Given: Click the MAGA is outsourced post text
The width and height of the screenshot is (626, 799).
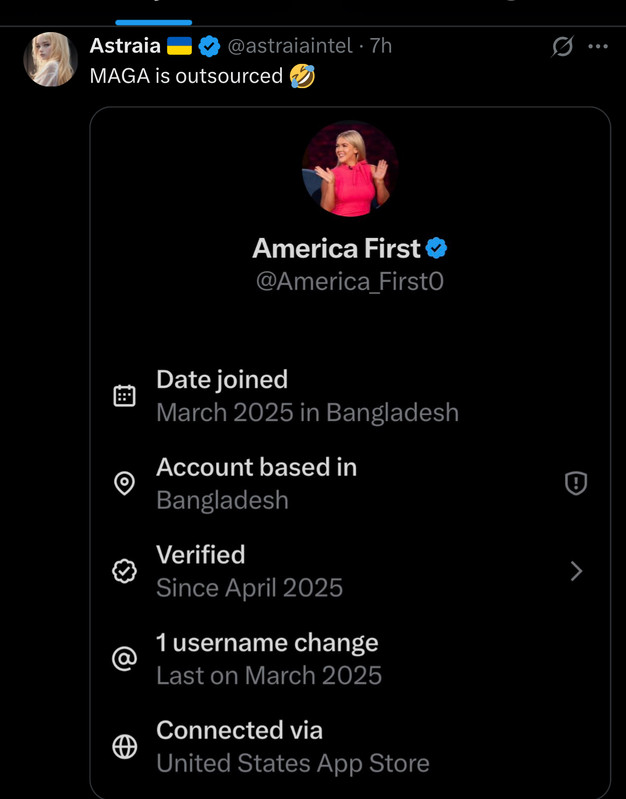Looking at the screenshot, I should [x=187, y=76].
